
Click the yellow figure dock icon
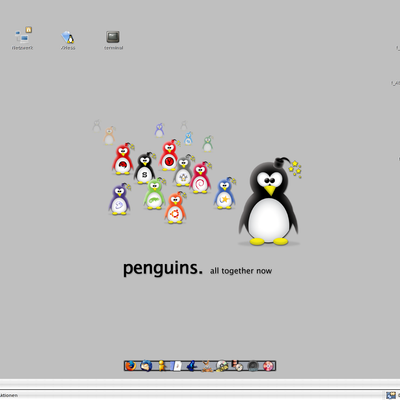click(162, 366)
